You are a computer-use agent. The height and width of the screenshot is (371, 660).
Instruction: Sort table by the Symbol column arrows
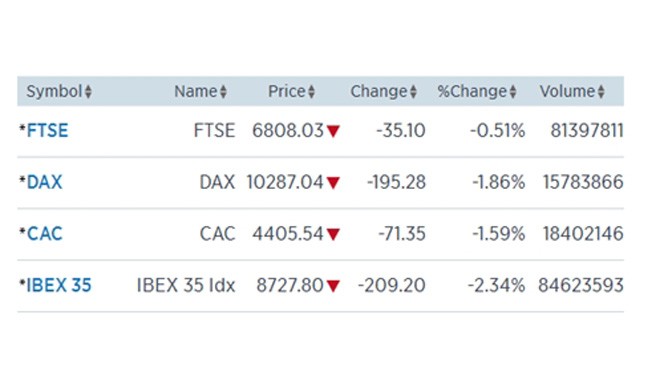(88, 92)
